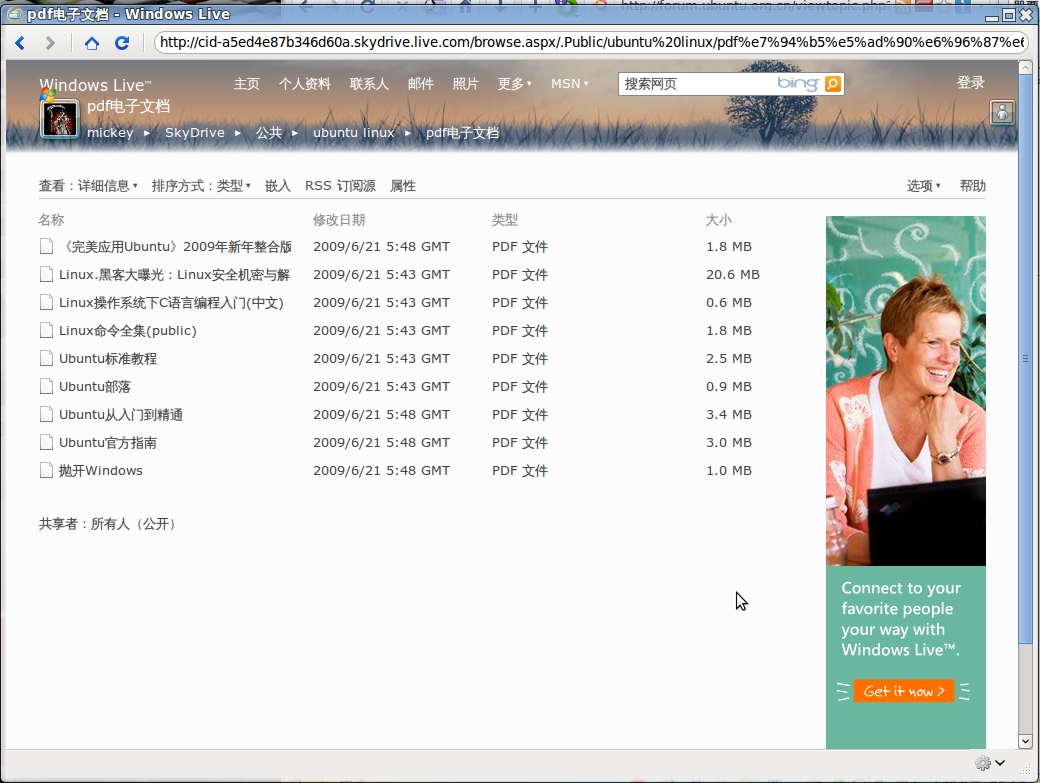The height and width of the screenshot is (783, 1040).
Task: Open Ubuntu部落 file
Action: pos(95,387)
